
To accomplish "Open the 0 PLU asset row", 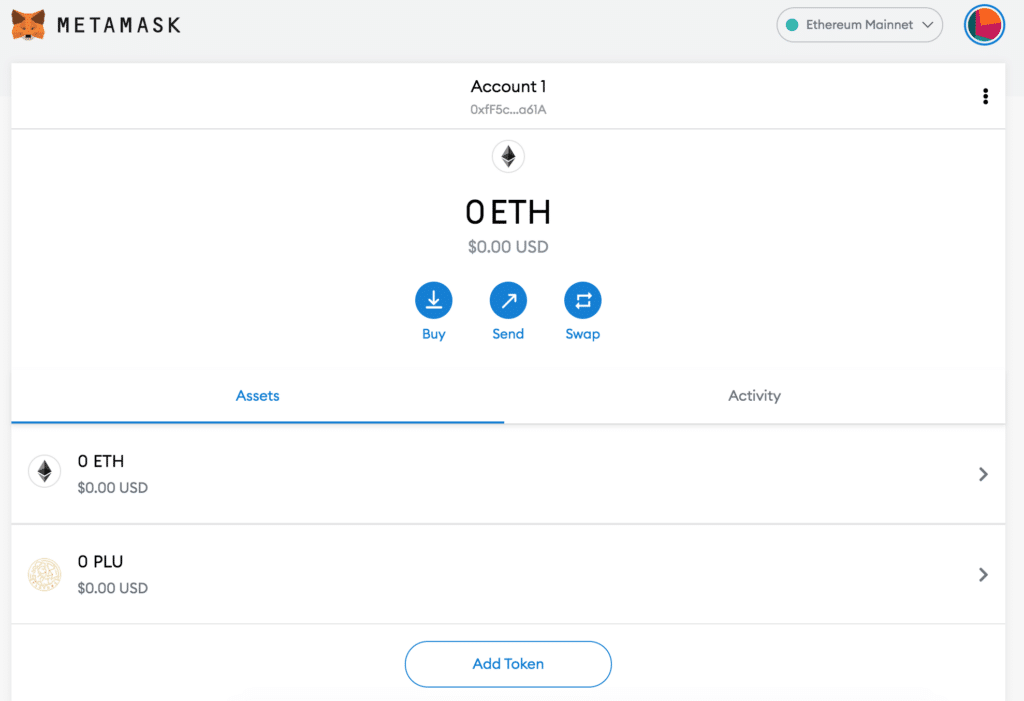I will (508, 574).
